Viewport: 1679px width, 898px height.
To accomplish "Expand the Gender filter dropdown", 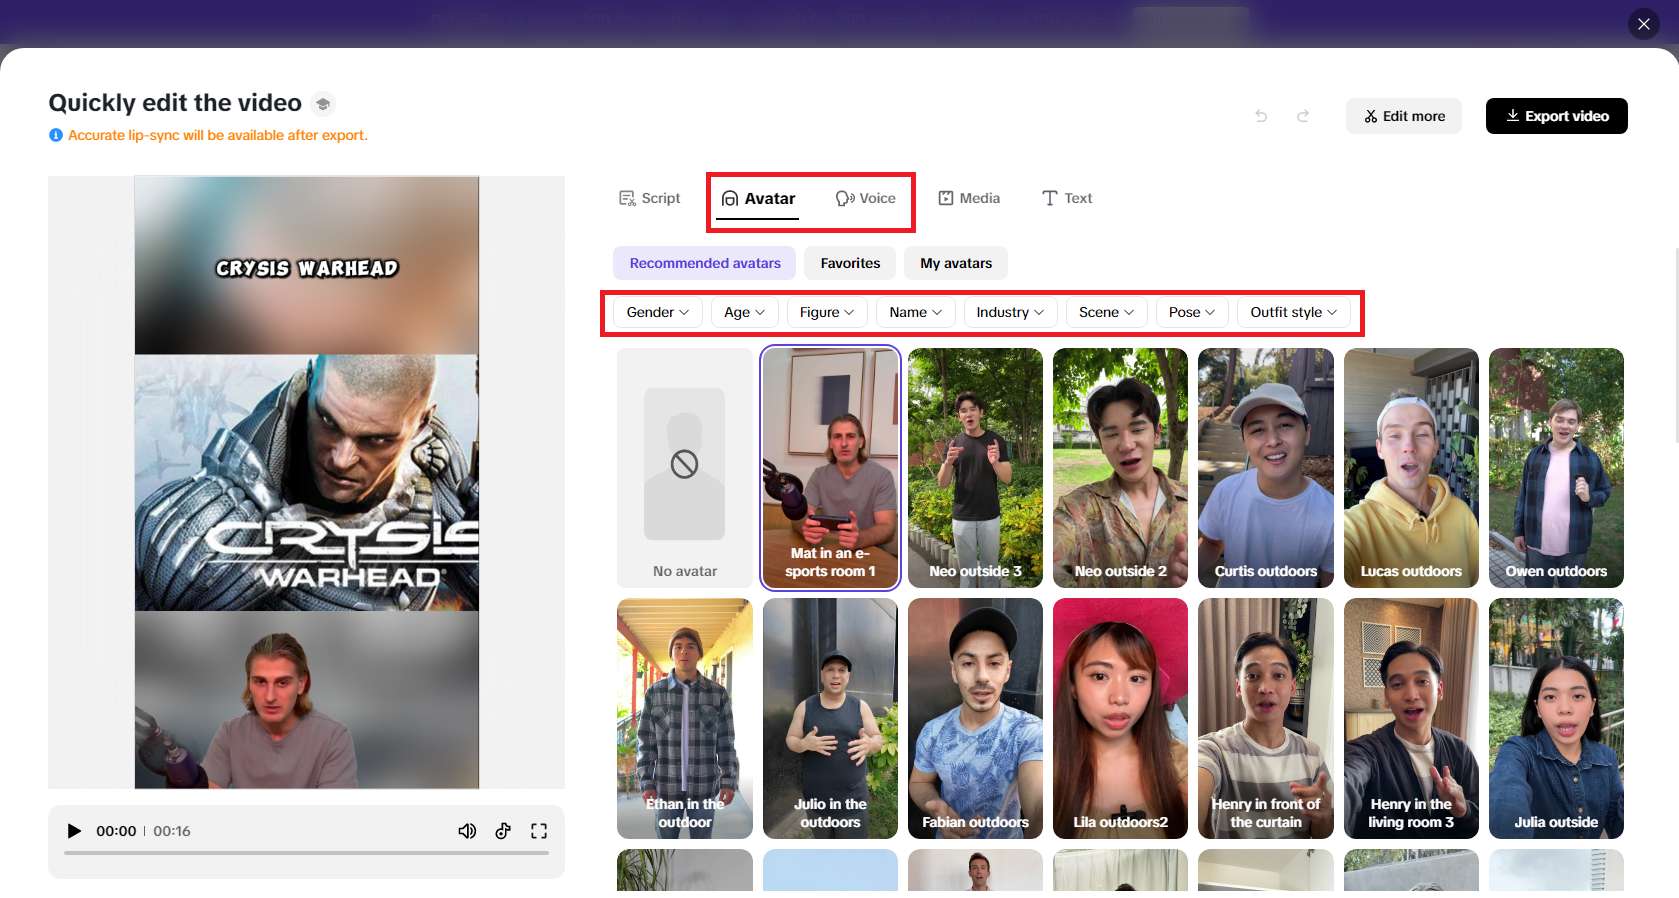I will click(x=657, y=312).
